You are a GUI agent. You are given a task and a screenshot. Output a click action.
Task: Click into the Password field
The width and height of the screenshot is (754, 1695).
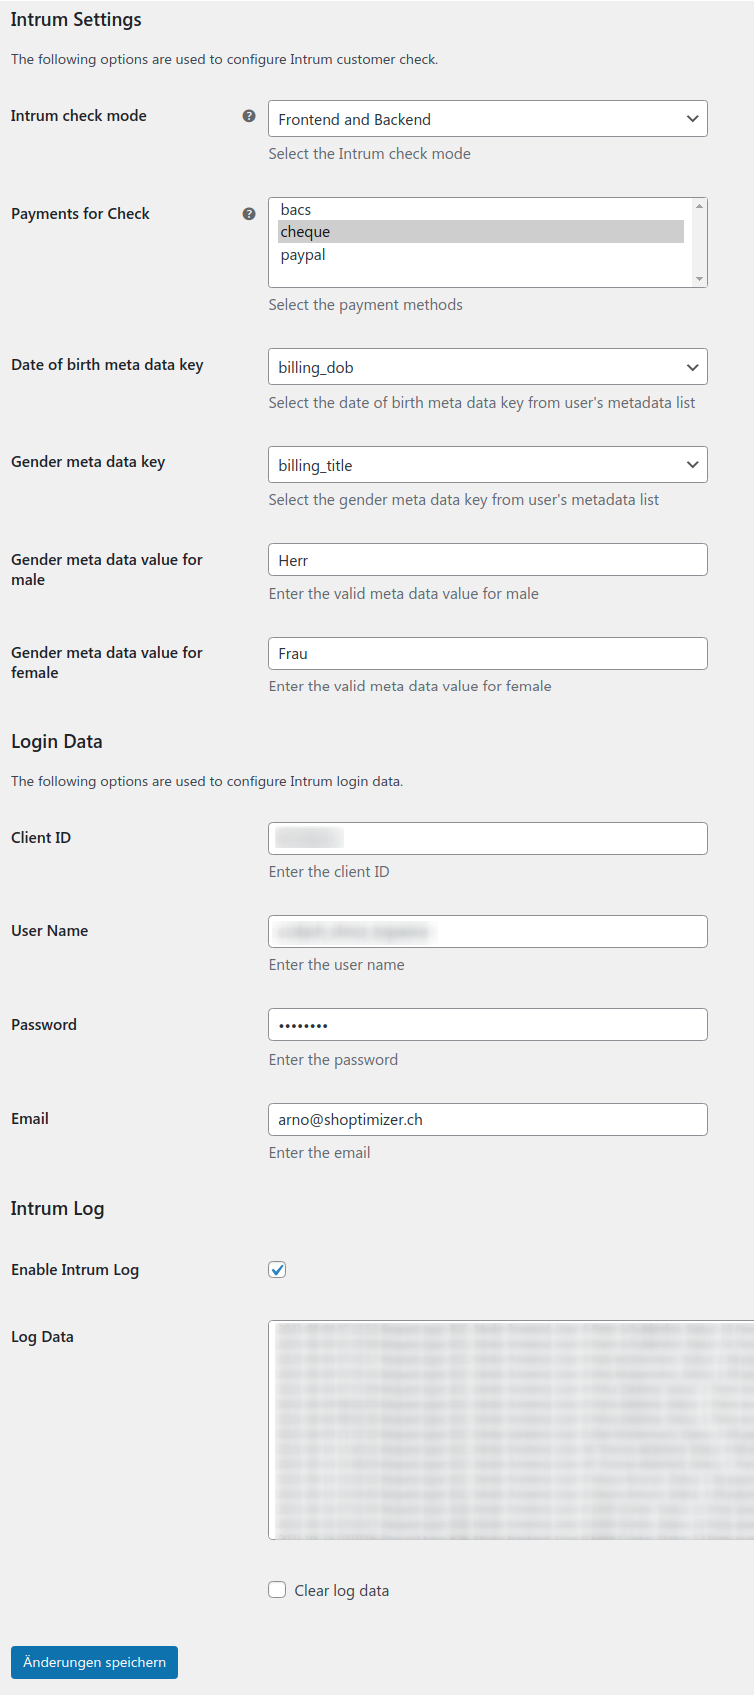(x=488, y=1025)
